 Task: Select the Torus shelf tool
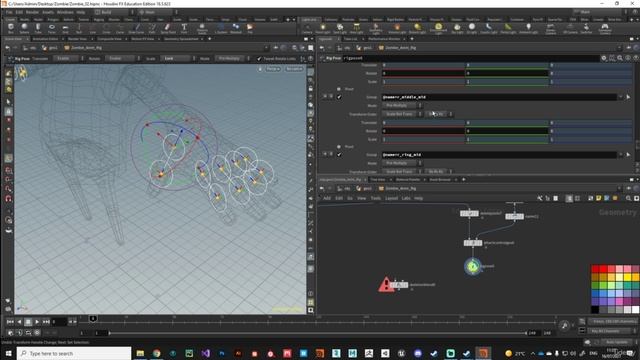pos(51,28)
